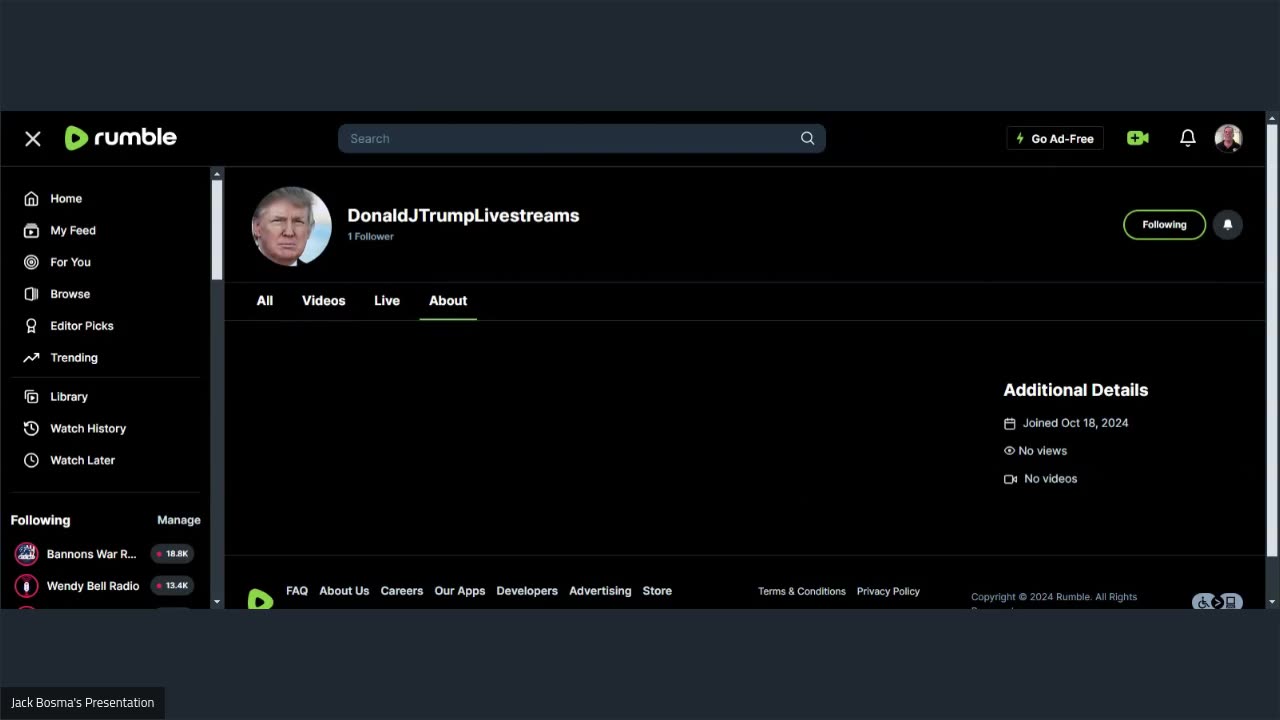Open the user profile avatar menu
The height and width of the screenshot is (720, 1280).
click(1228, 139)
